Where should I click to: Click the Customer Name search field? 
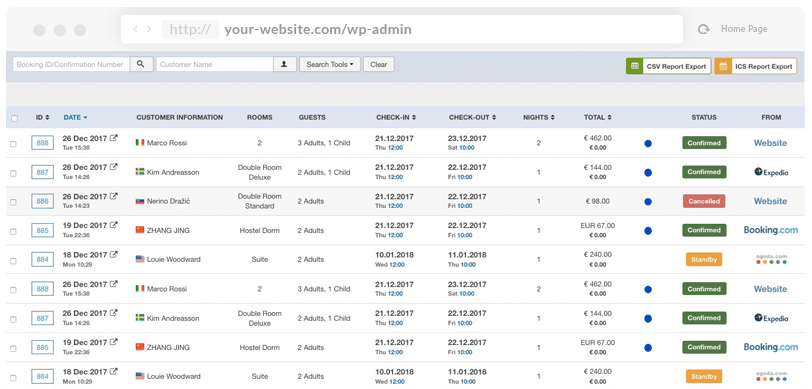214,65
